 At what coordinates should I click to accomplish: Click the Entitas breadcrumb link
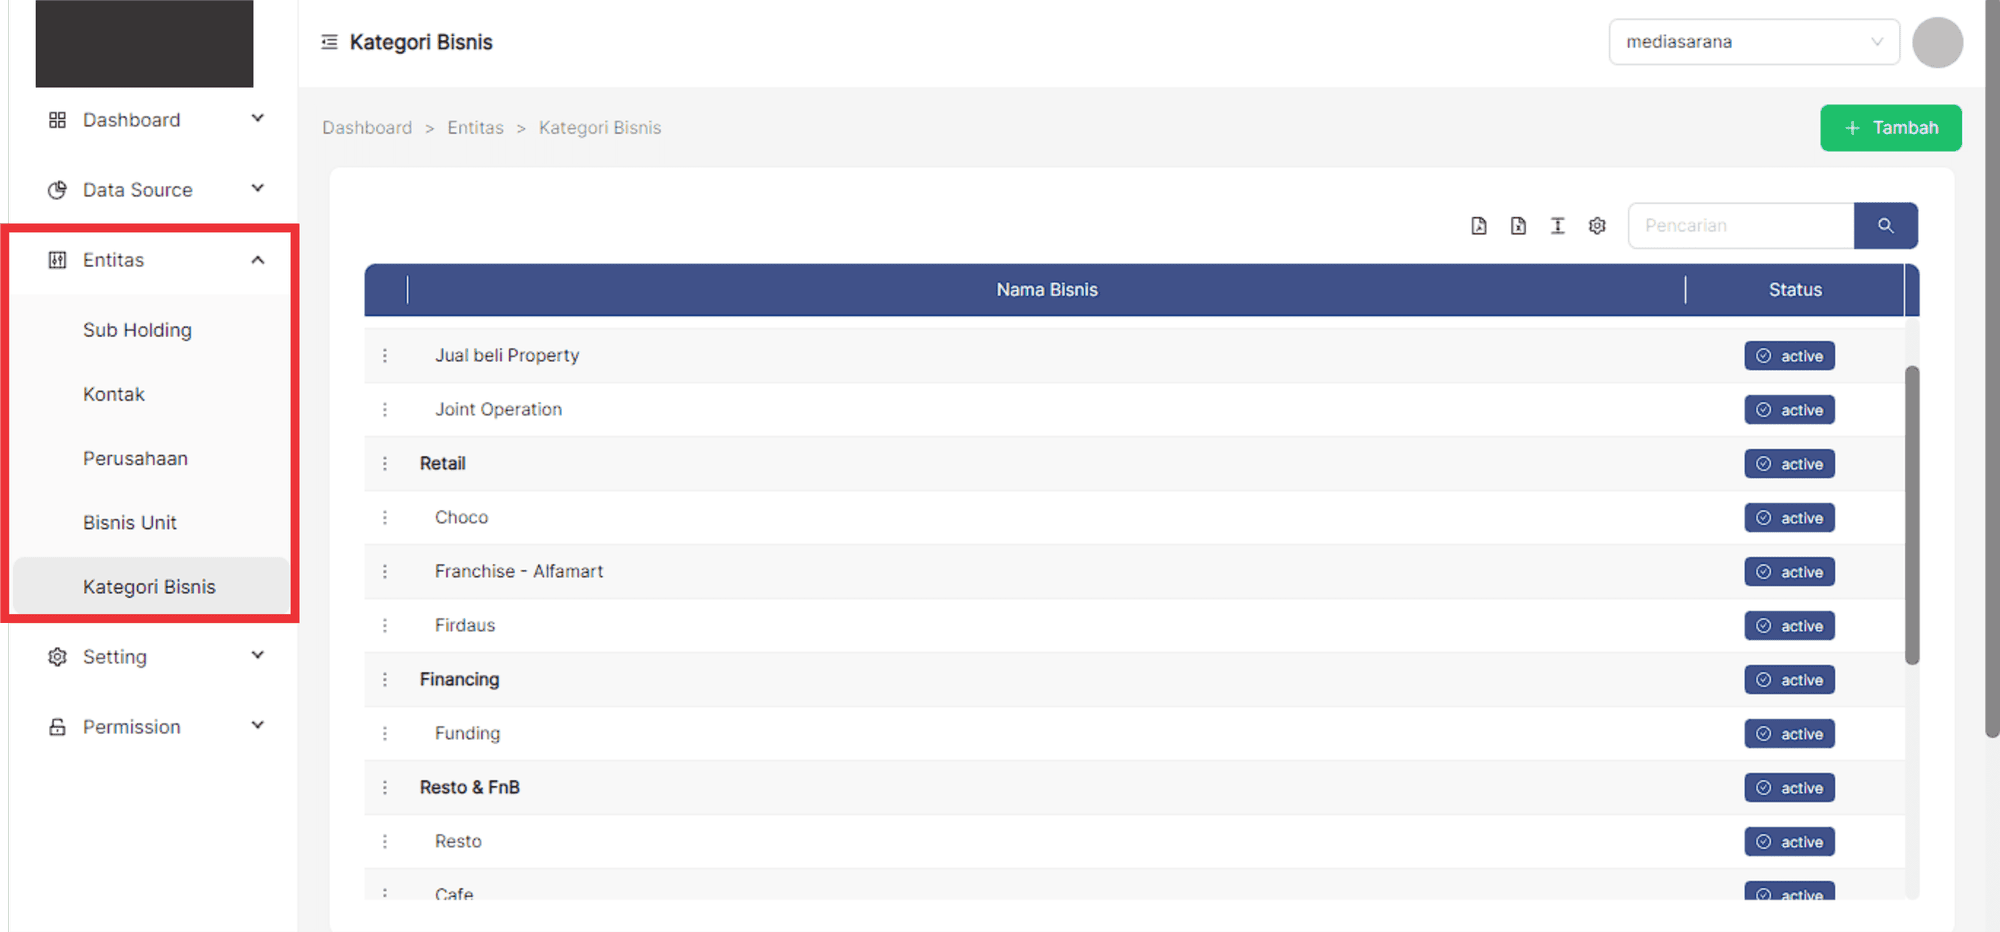point(475,128)
